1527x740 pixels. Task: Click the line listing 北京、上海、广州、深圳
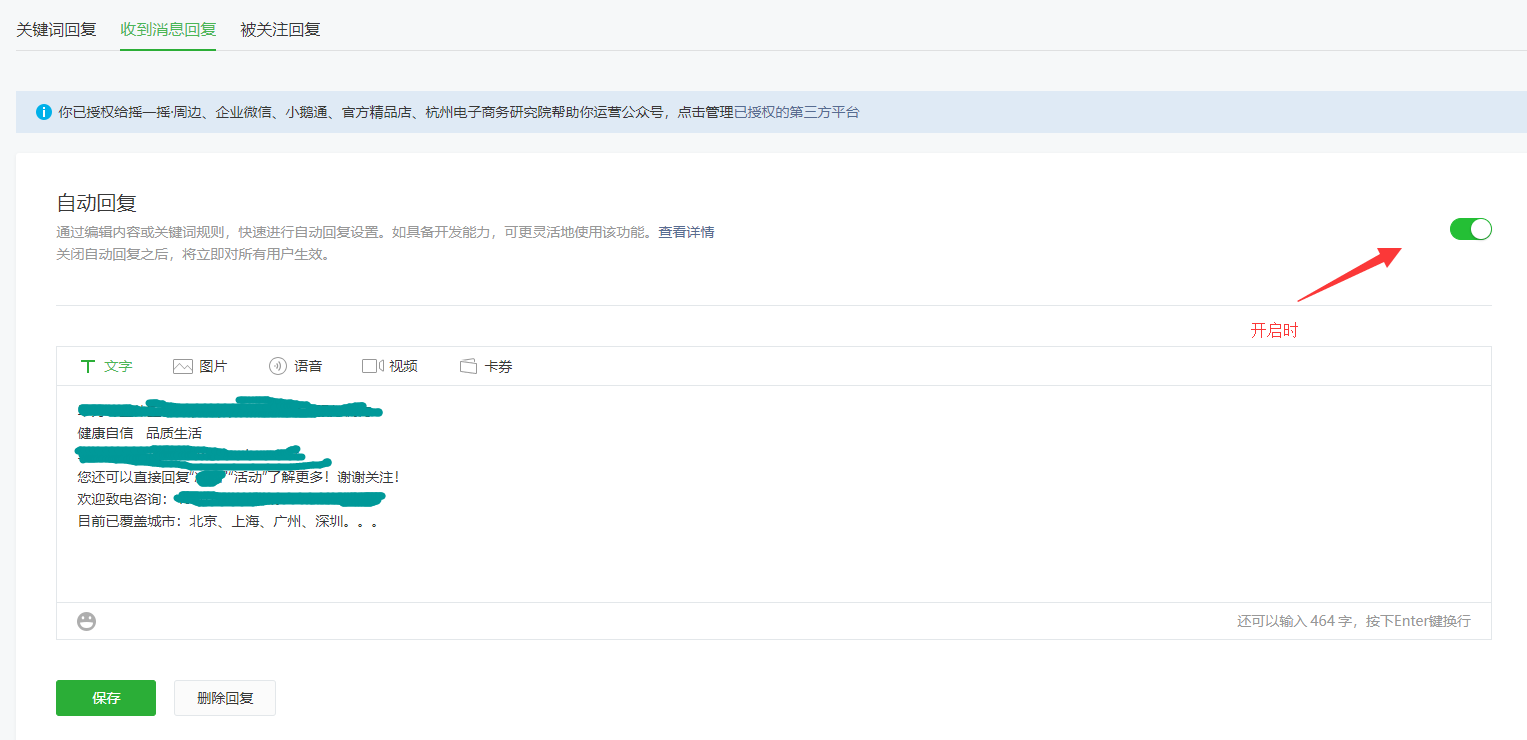click(x=228, y=521)
